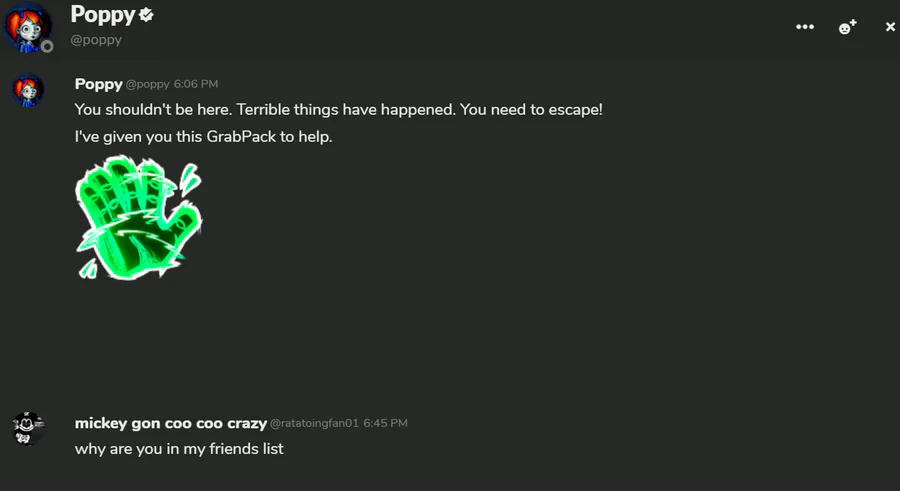Close the Poppy chat panel
The image size is (900, 491).
tap(890, 27)
